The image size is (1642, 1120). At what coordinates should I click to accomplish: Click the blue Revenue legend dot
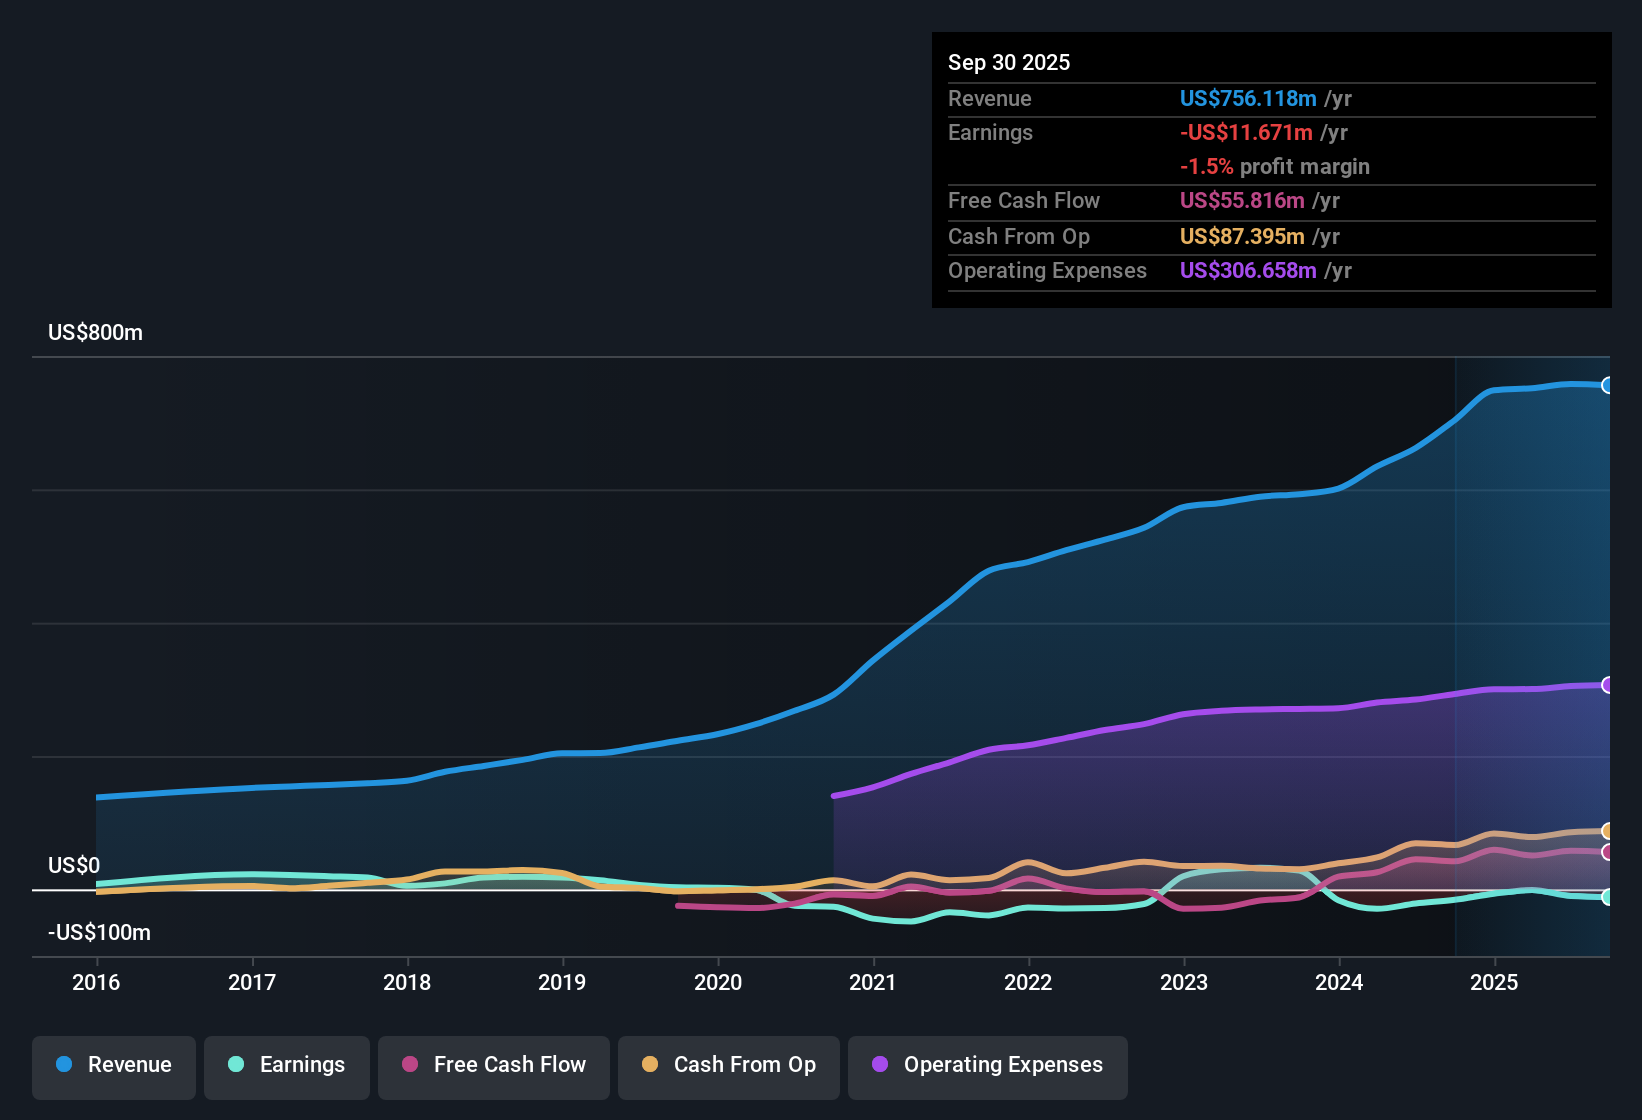click(x=63, y=1065)
